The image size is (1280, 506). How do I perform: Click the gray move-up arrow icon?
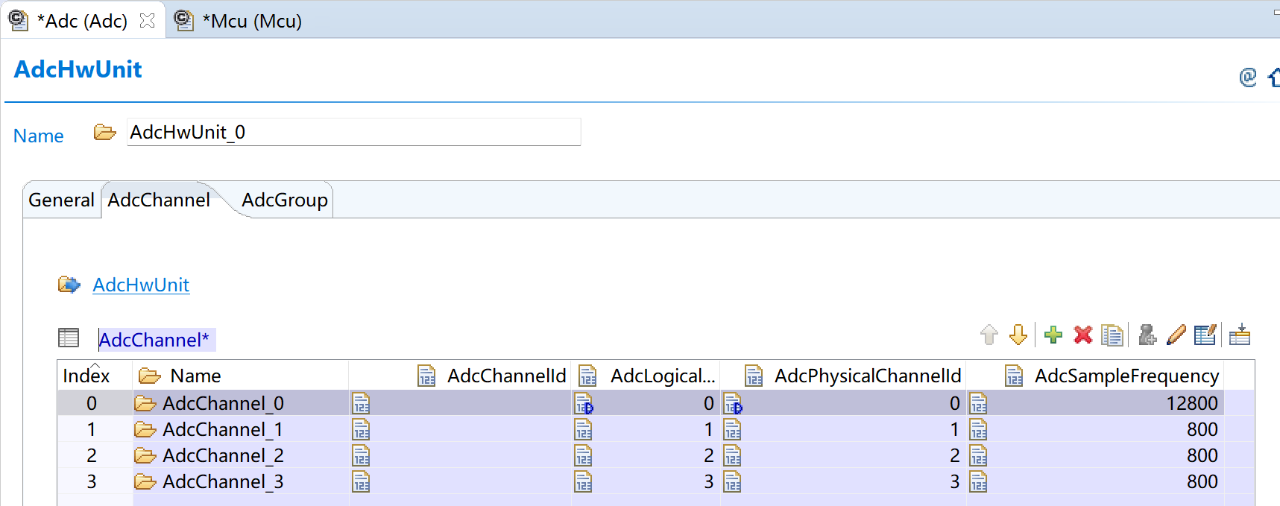pyautogui.click(x=989, y=335)
